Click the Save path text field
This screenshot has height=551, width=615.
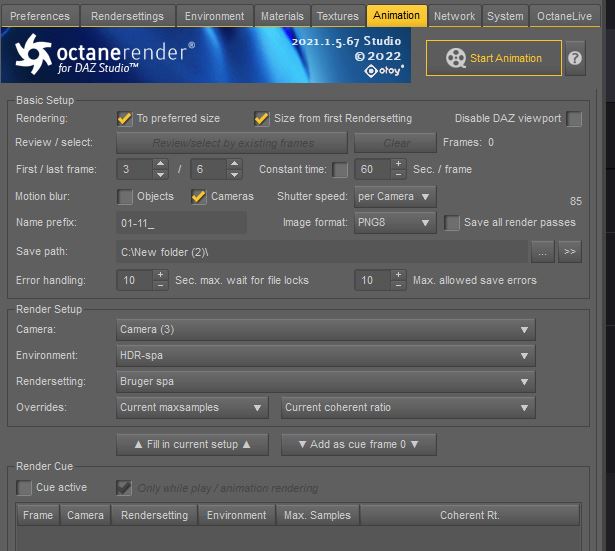click(322, 252)
